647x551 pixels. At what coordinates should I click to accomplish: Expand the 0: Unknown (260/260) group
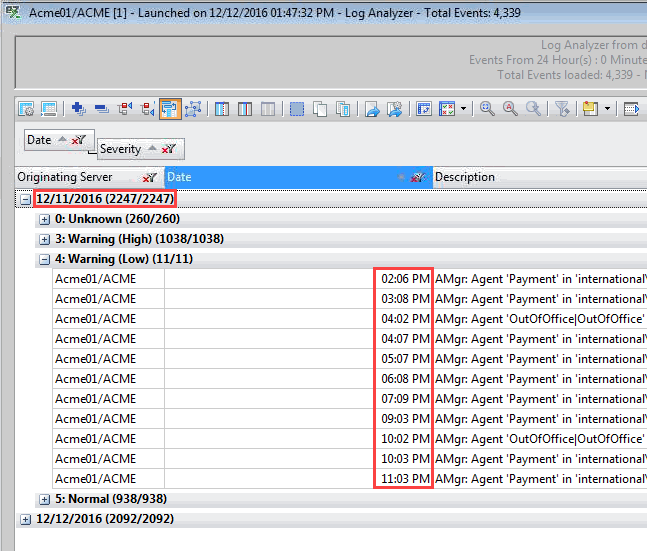[44, 219]
